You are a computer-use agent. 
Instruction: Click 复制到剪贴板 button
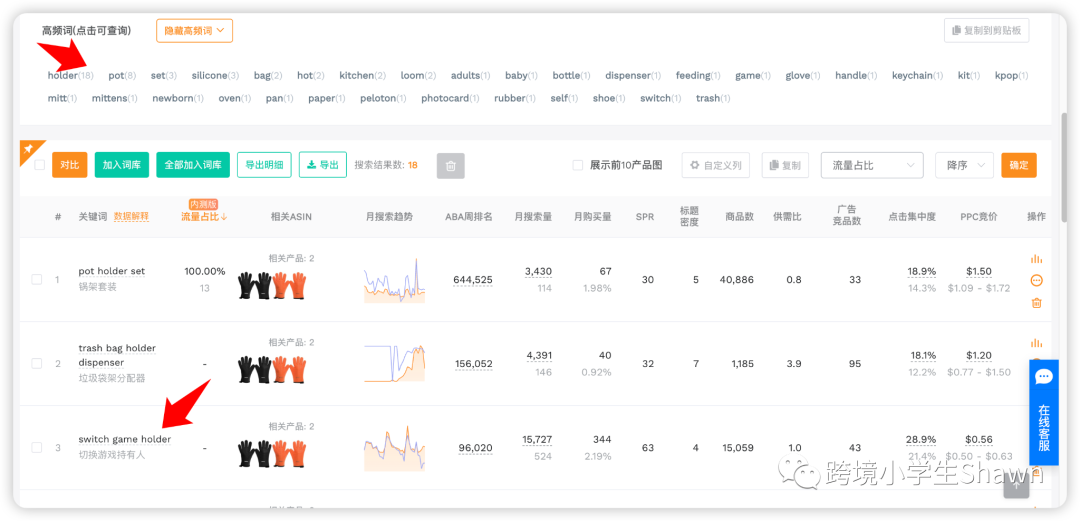pyautogui.click(x=986, y=30)
